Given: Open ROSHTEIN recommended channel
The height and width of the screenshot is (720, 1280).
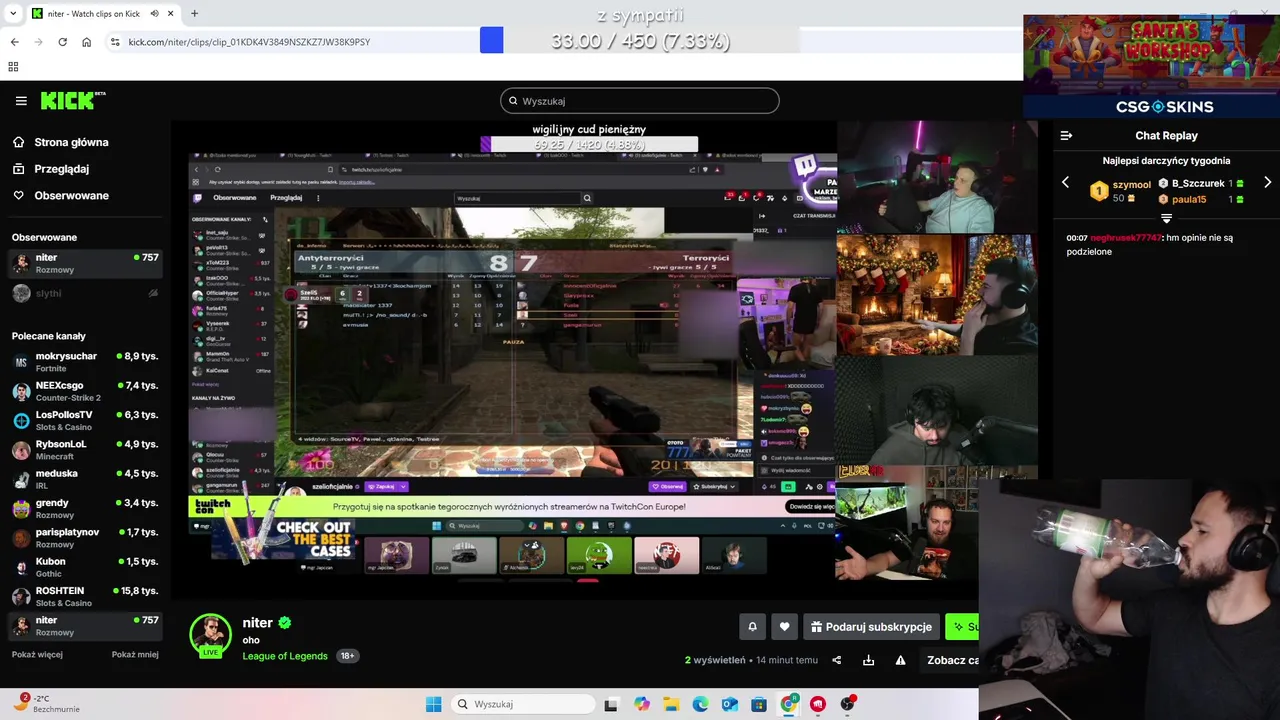Looking at the screenshot, I should click(85, 596).
